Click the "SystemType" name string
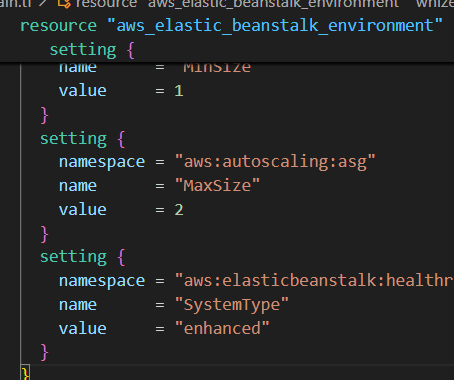454x380 pixels. coord(232,305)
